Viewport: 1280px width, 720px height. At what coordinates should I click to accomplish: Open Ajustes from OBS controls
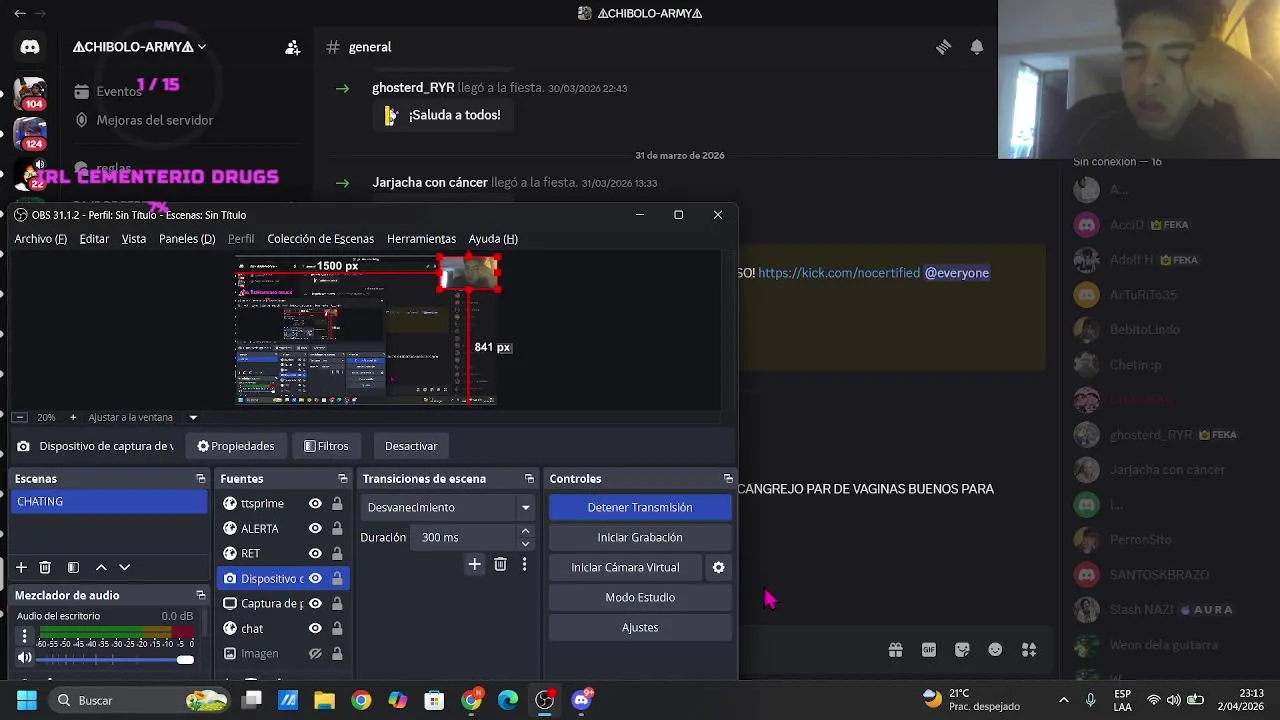[640, 627]
